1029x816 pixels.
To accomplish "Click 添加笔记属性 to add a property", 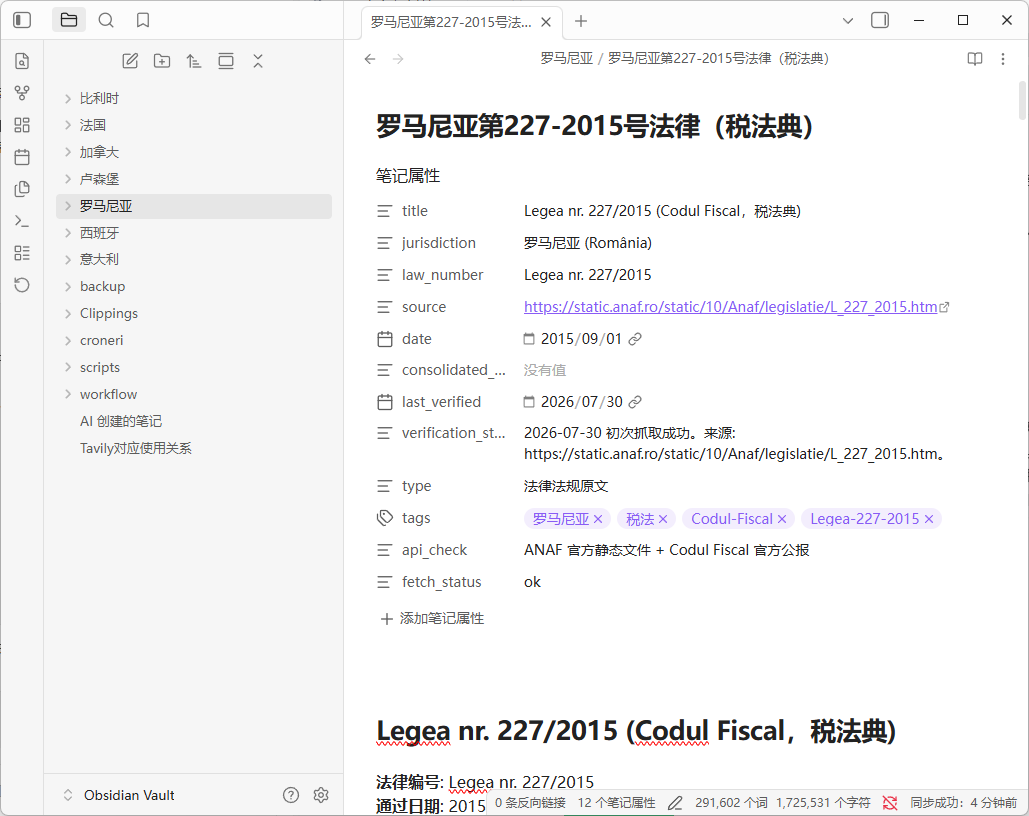I will pos(432,618).
